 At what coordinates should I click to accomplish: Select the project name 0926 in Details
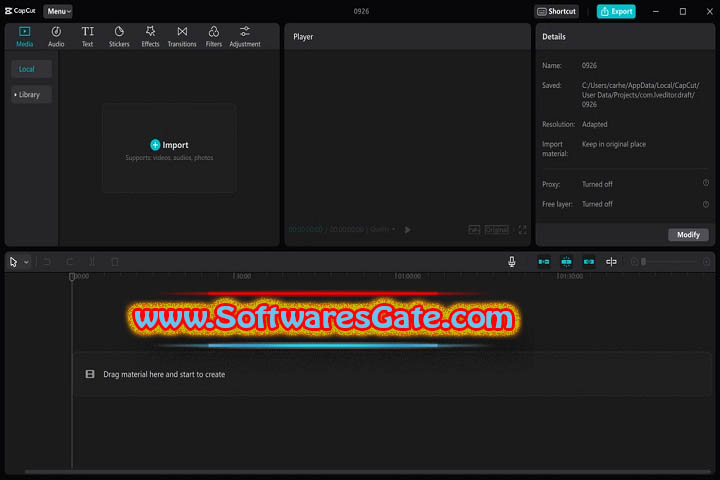[589, 66]
